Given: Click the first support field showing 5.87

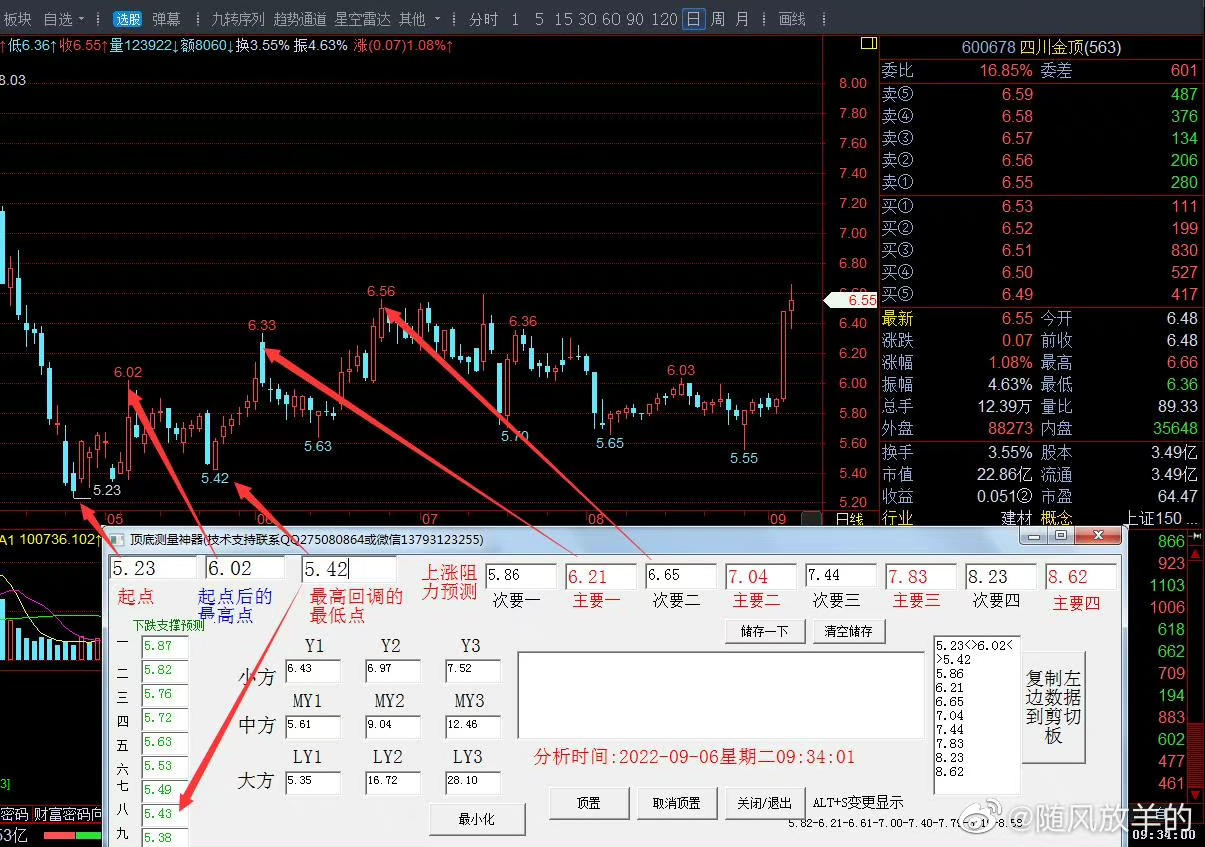Looking at the screenshot, I should pos(163,646).
